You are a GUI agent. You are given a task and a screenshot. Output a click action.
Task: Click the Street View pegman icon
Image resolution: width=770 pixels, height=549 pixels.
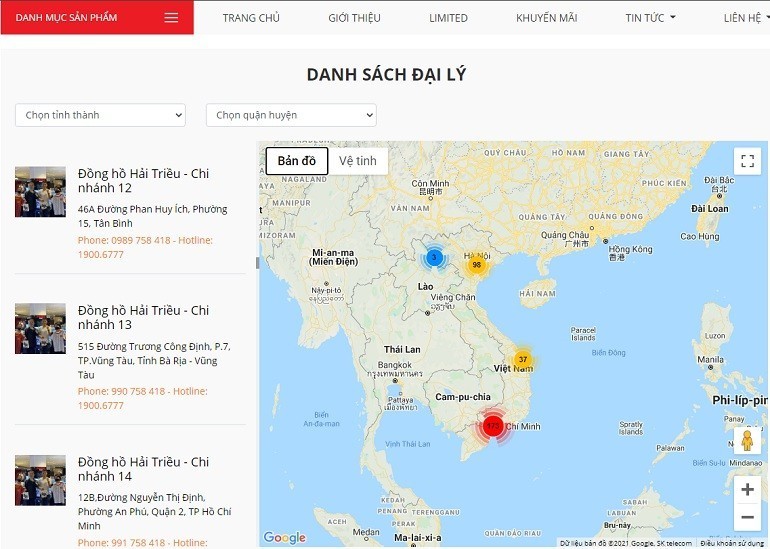(746, 441)
